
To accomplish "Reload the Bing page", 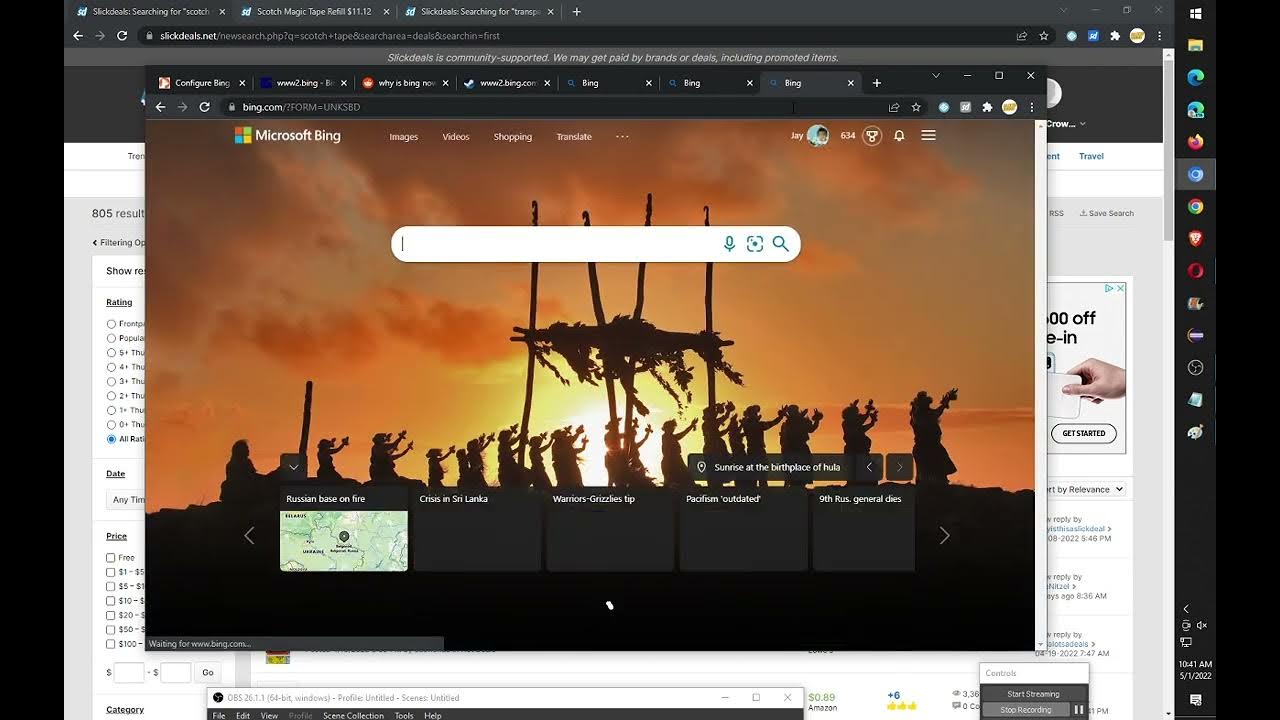I will (204, 107).
